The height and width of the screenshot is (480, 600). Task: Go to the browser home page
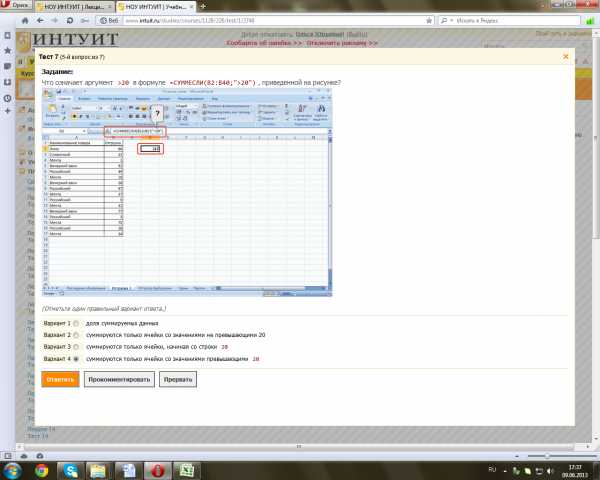click(25, 20)
